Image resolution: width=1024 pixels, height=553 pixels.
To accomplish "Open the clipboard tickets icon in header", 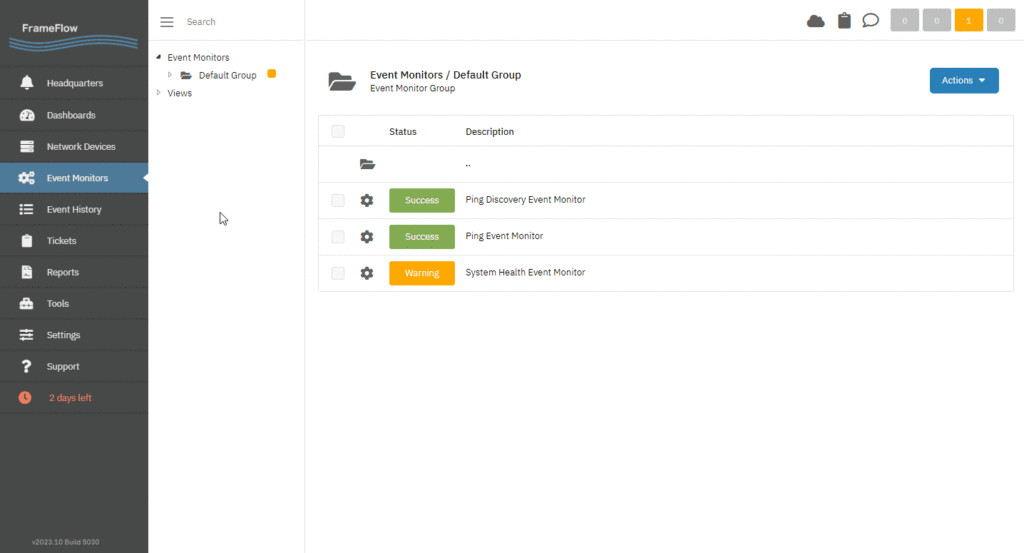I will (x=844, y=21).
